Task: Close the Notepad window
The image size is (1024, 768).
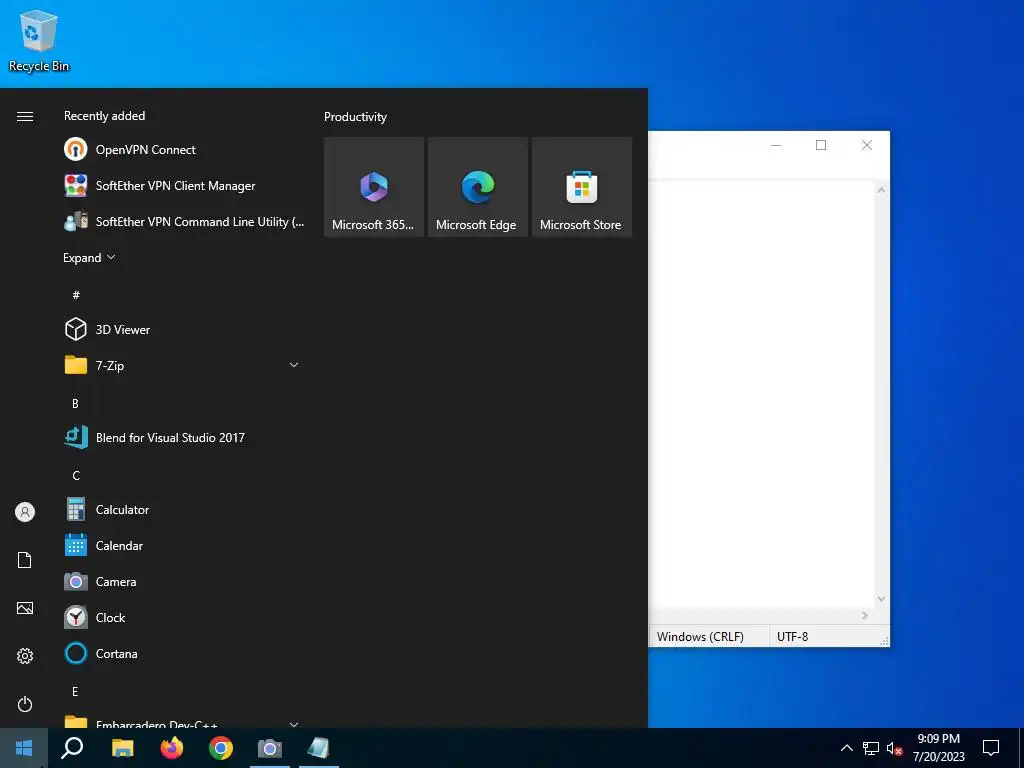Action: click(867, 146)
